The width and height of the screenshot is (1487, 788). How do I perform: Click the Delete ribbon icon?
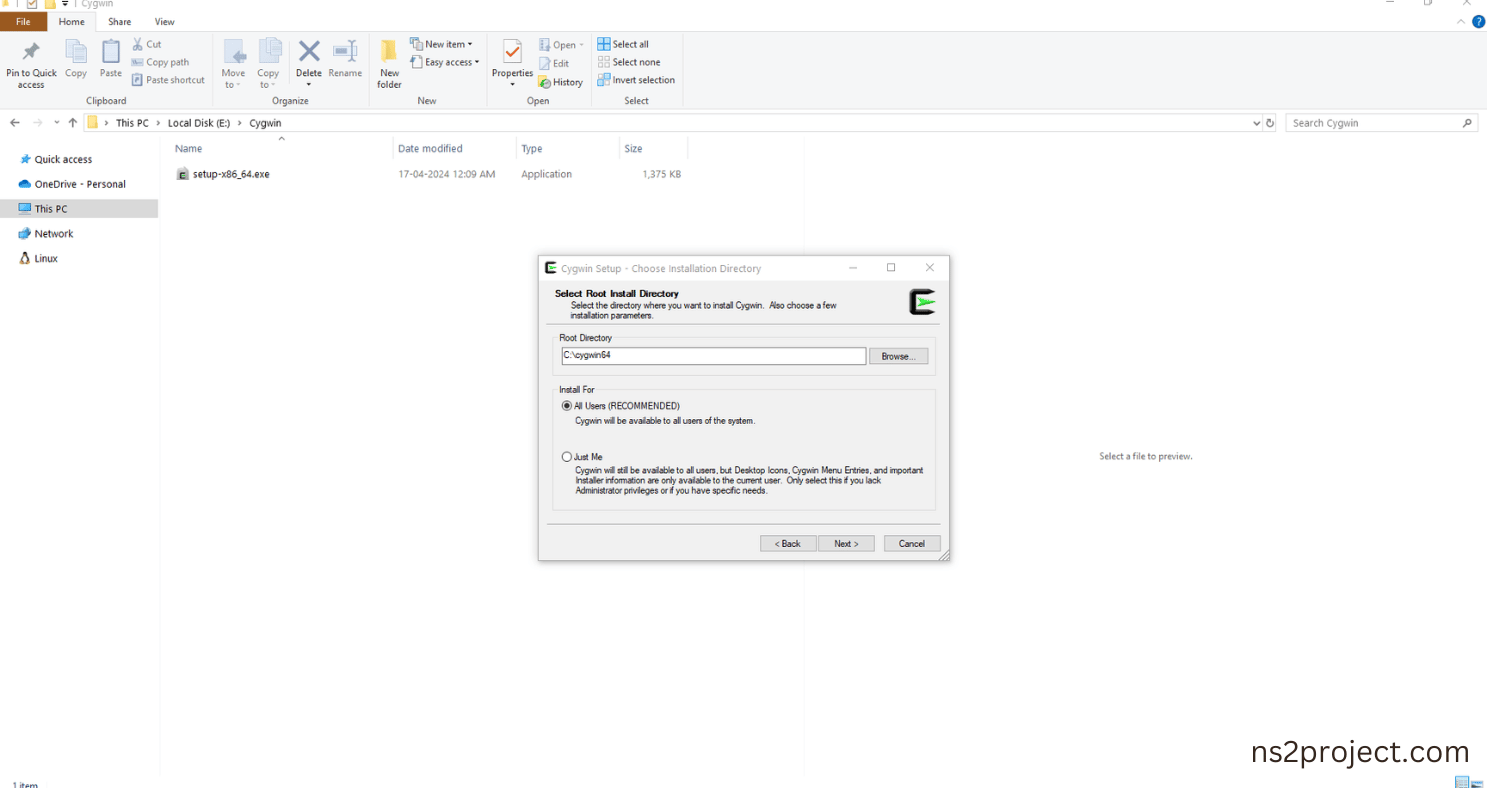(309, 52)
